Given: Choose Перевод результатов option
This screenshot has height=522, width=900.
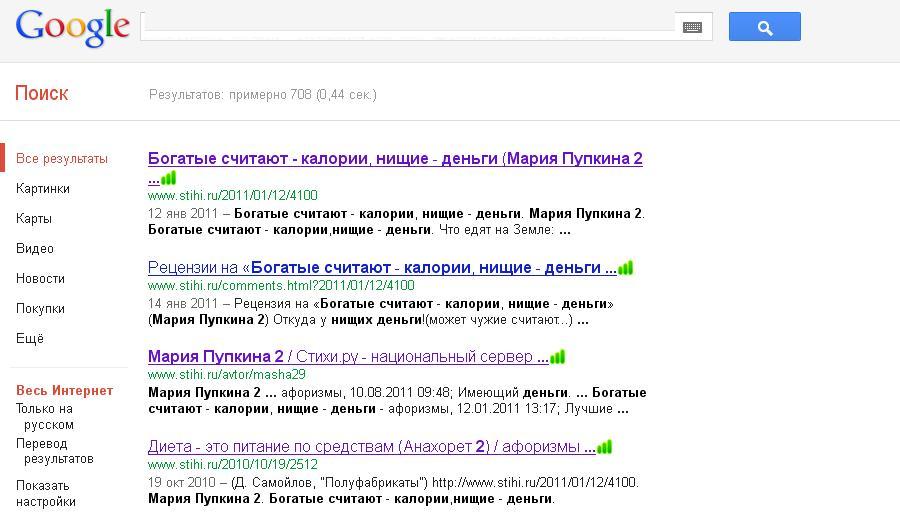Looking at the screenshot, I should pos(55,451).
